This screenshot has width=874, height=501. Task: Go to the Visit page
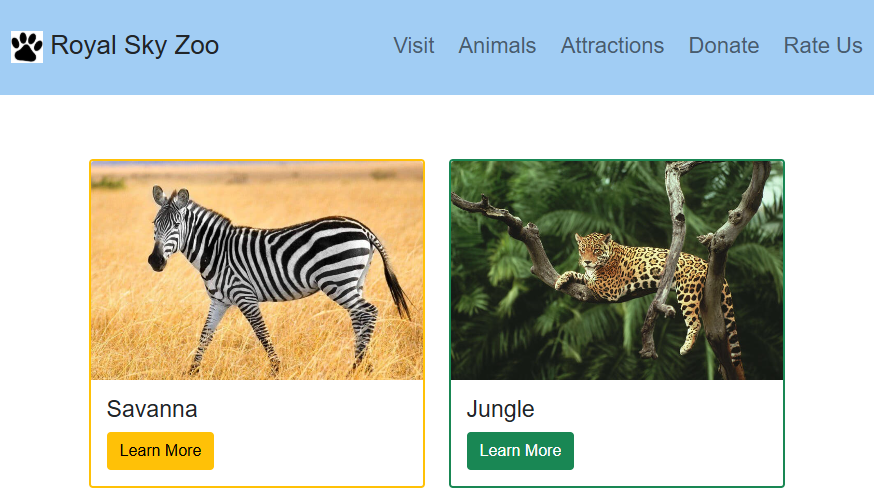tap(413, 46)
